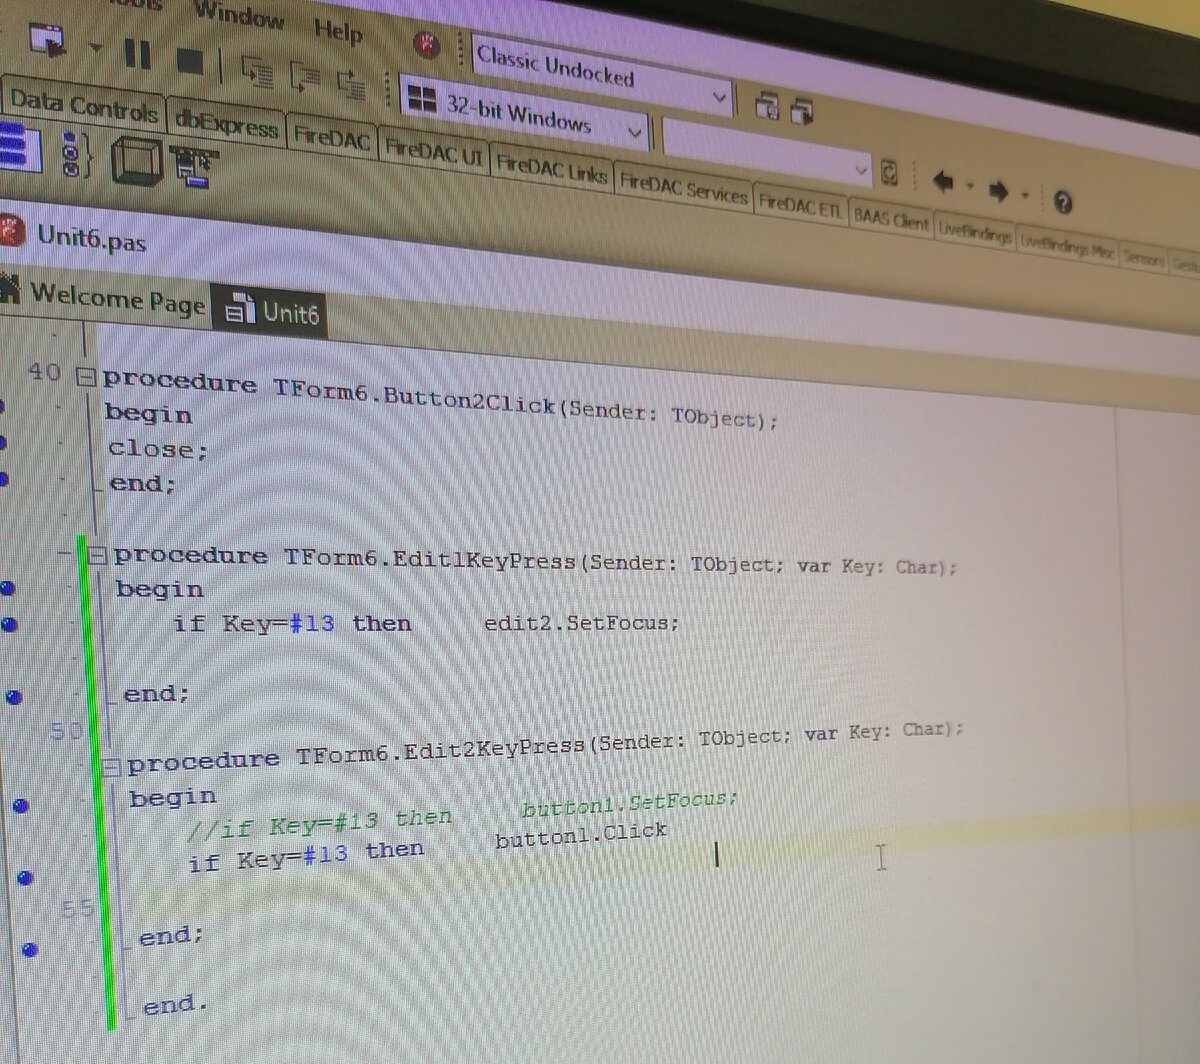Collapse the Edit2KeyPress procedure fold marker
This screenshot has width=1200, height=1064.
[111, 768]
